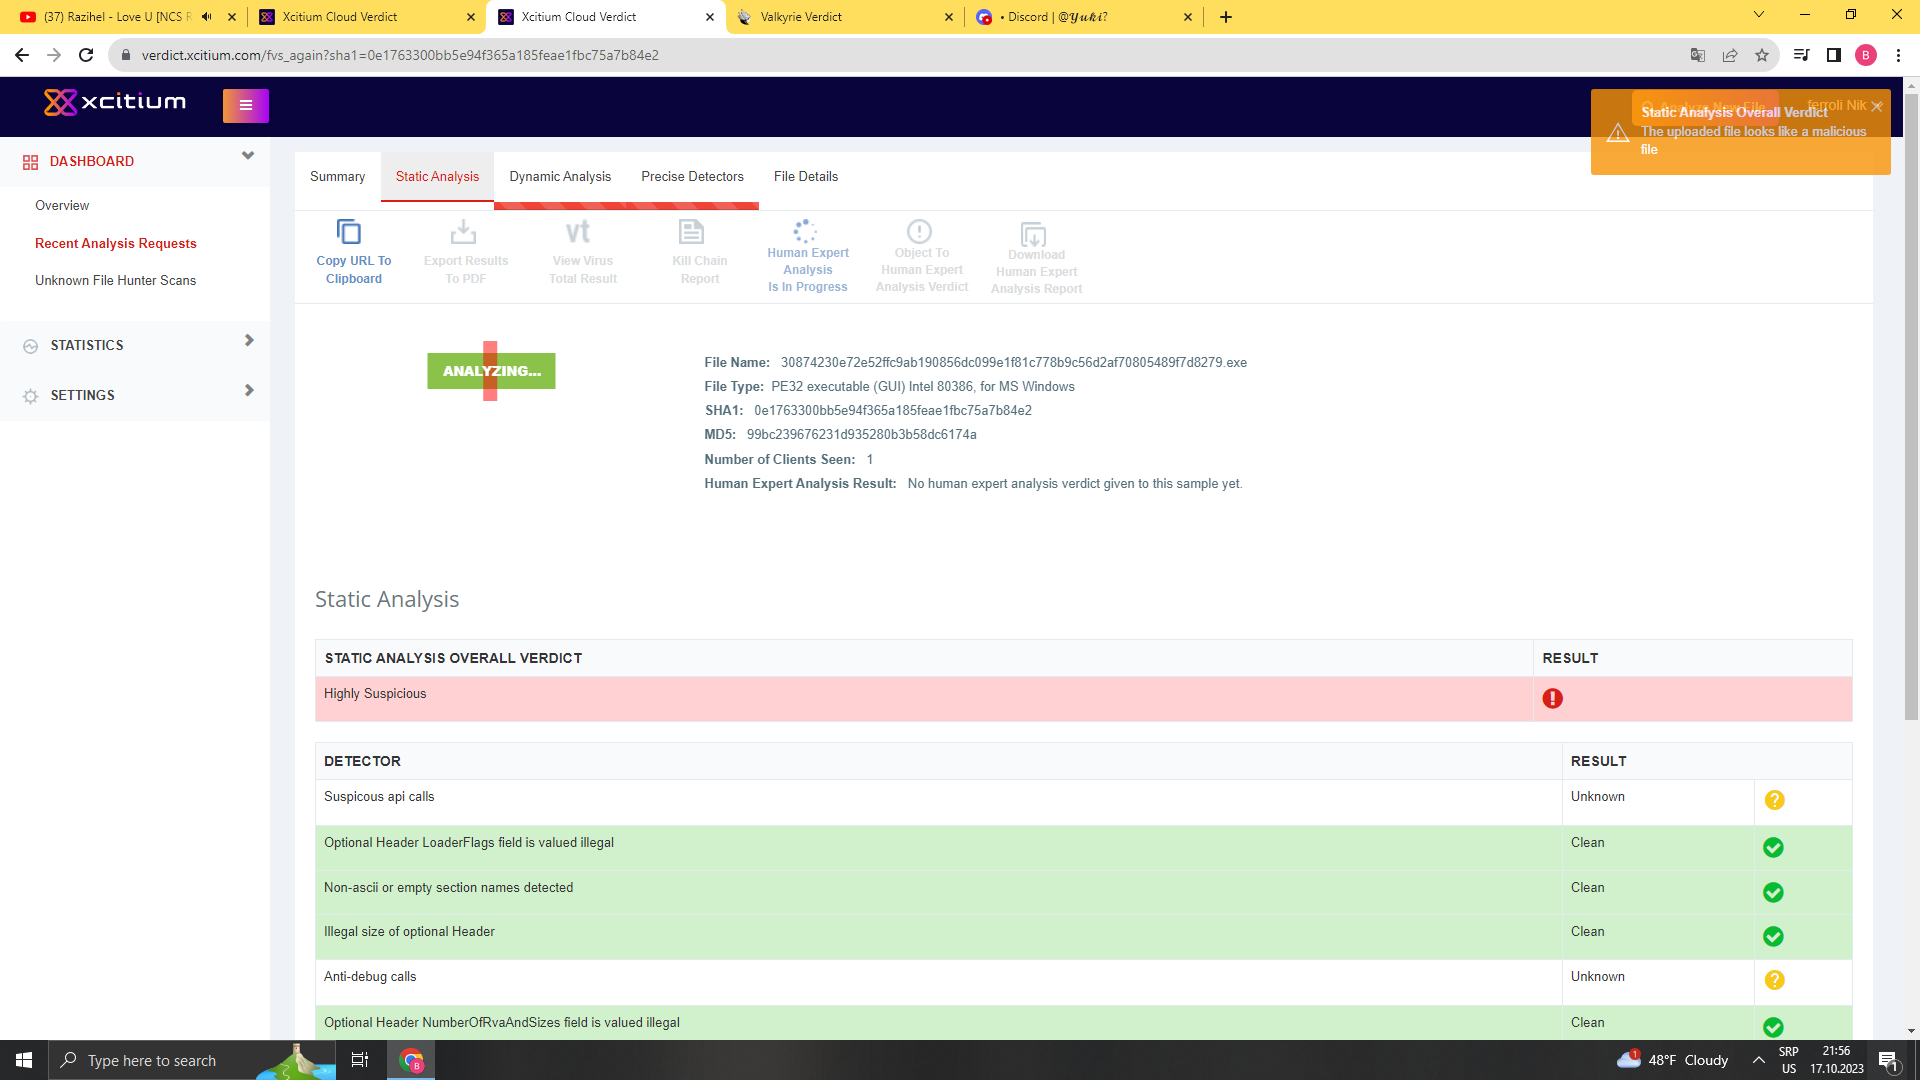The image size is (1920, 1080).
Task: Go to Recent Analysis Requests
Action: pos(115,244)
